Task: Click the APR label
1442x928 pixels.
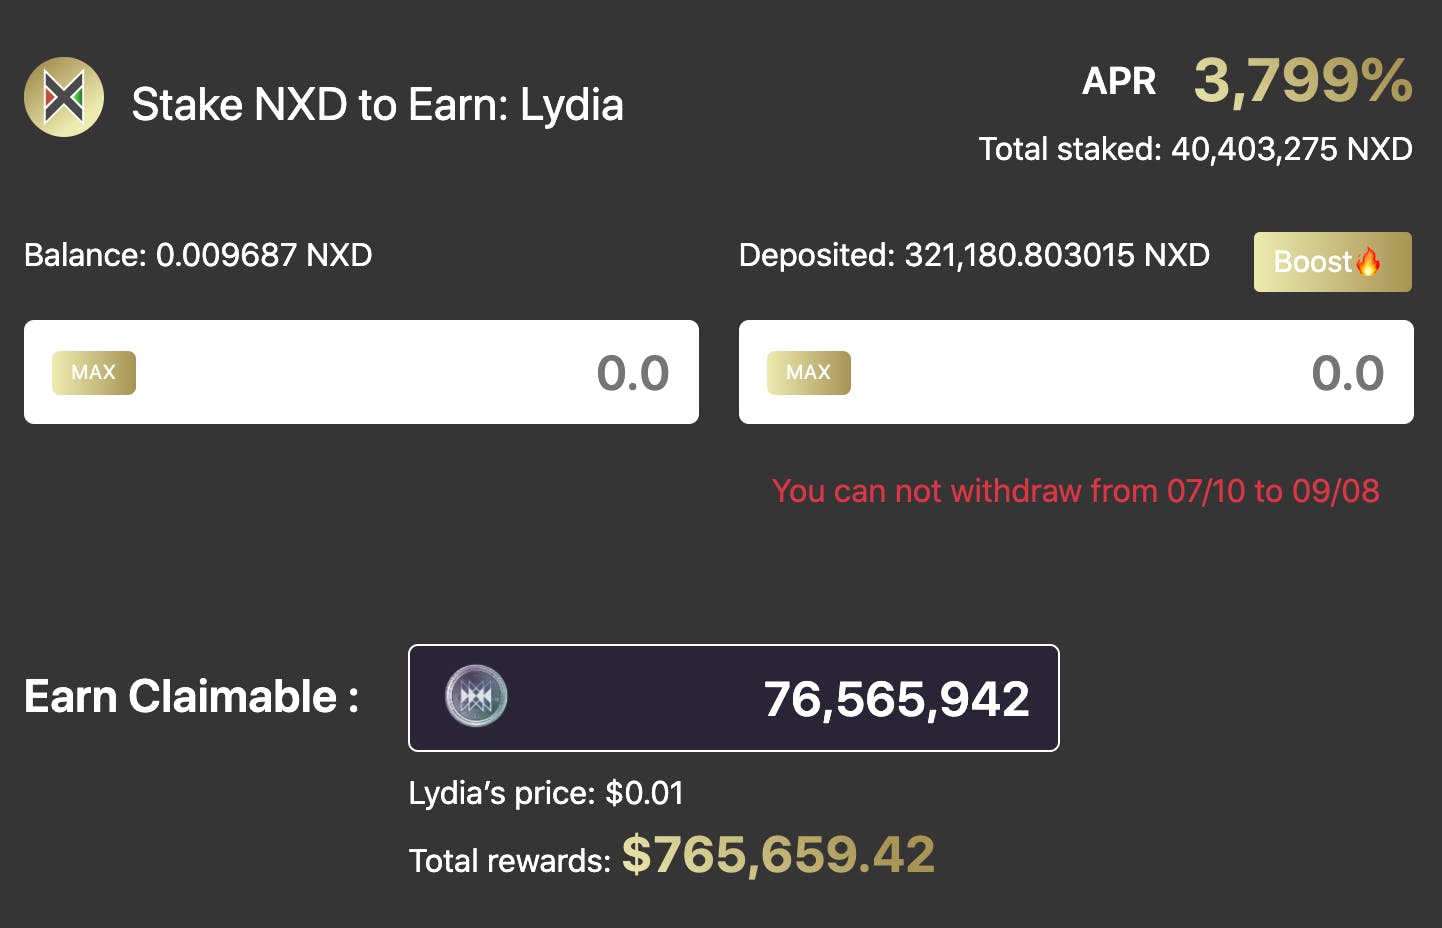Action: click(x=1119, y=81)
